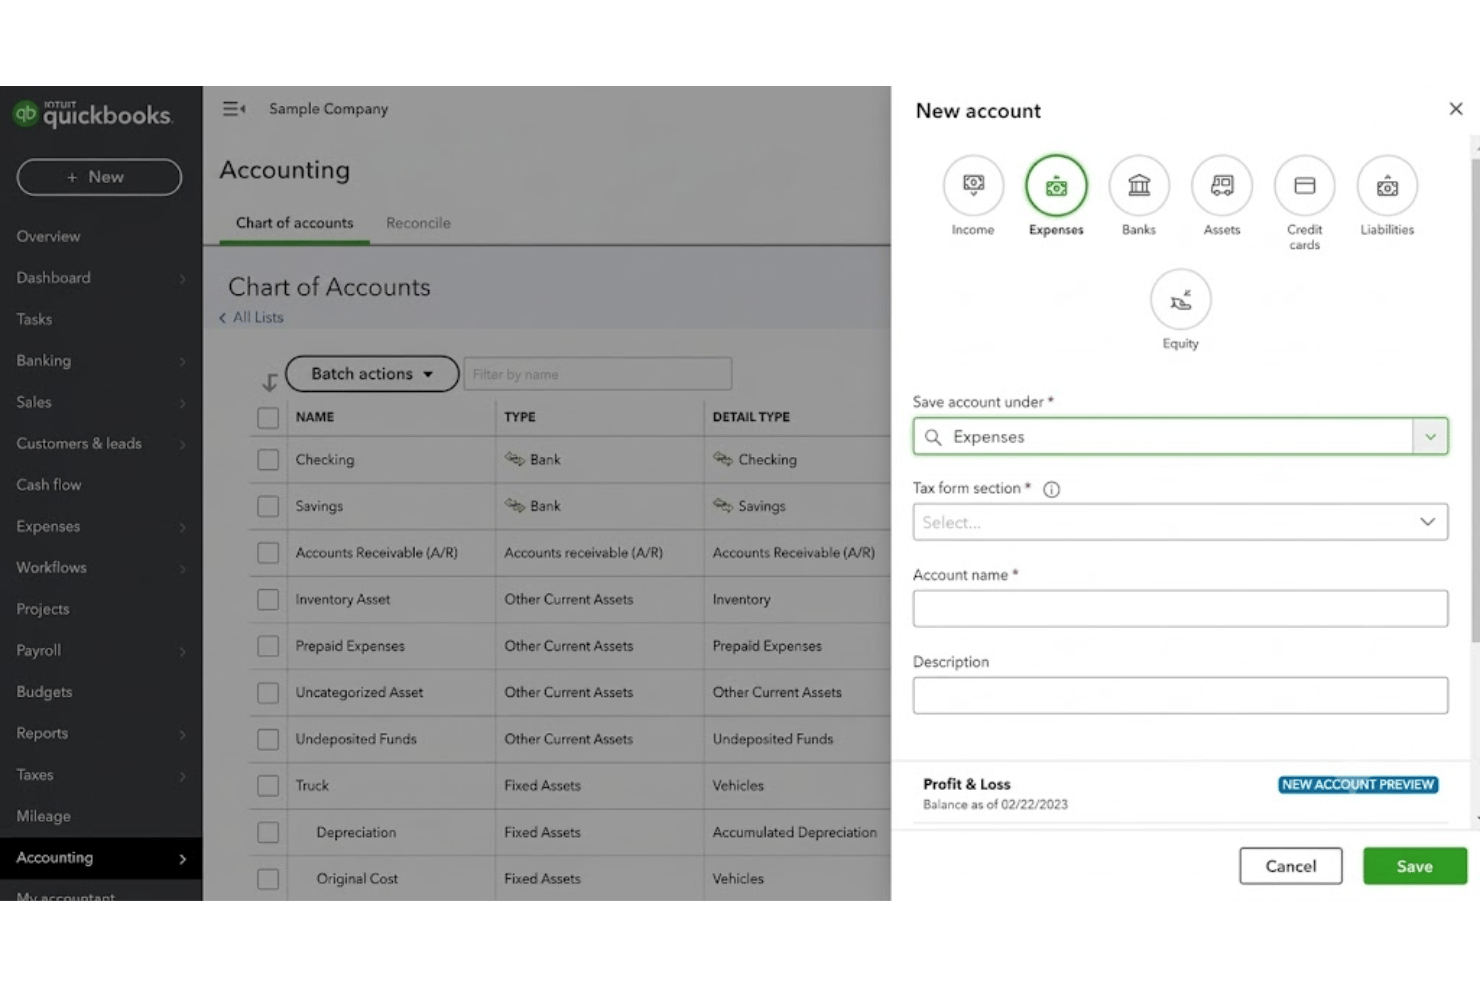
Task: Click the Tax form section info icon
Action: [x=1052, y=489]
